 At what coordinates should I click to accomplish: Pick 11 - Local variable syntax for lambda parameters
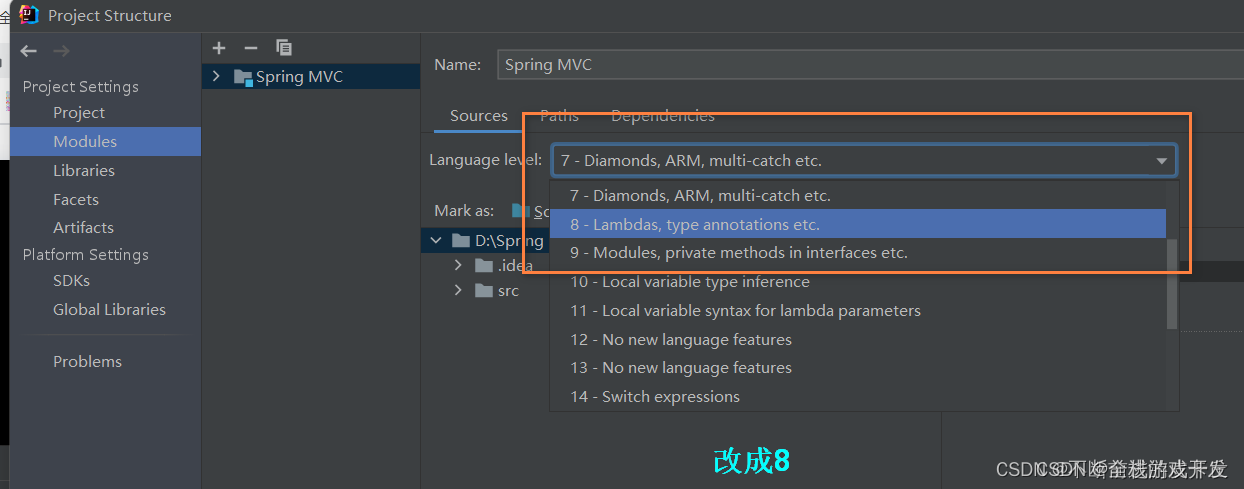(x=858, y=311)
